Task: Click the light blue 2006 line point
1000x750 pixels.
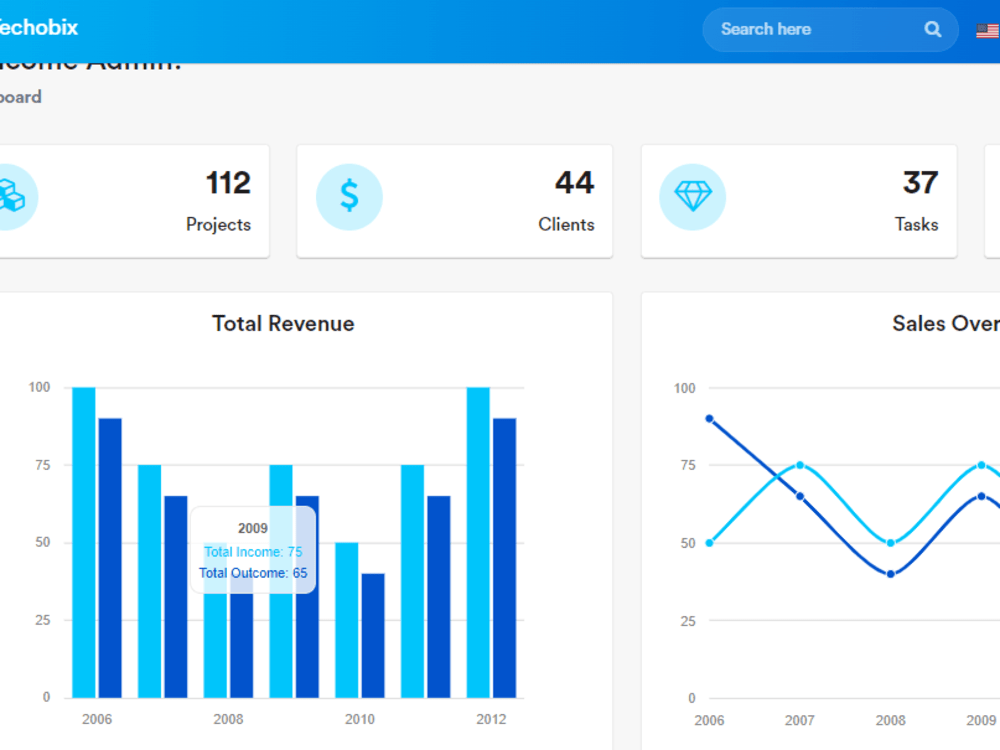Action: [709, 543]
